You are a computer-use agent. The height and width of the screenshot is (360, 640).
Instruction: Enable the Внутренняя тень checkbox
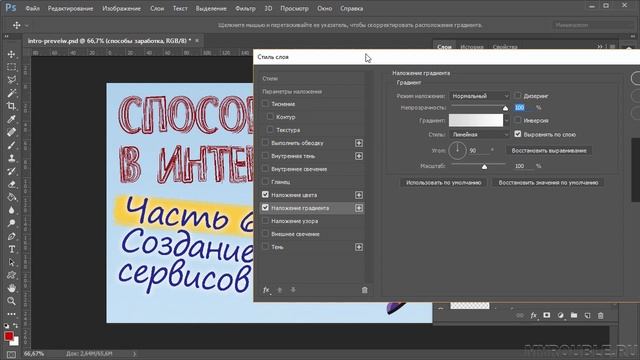coord(265,156)
